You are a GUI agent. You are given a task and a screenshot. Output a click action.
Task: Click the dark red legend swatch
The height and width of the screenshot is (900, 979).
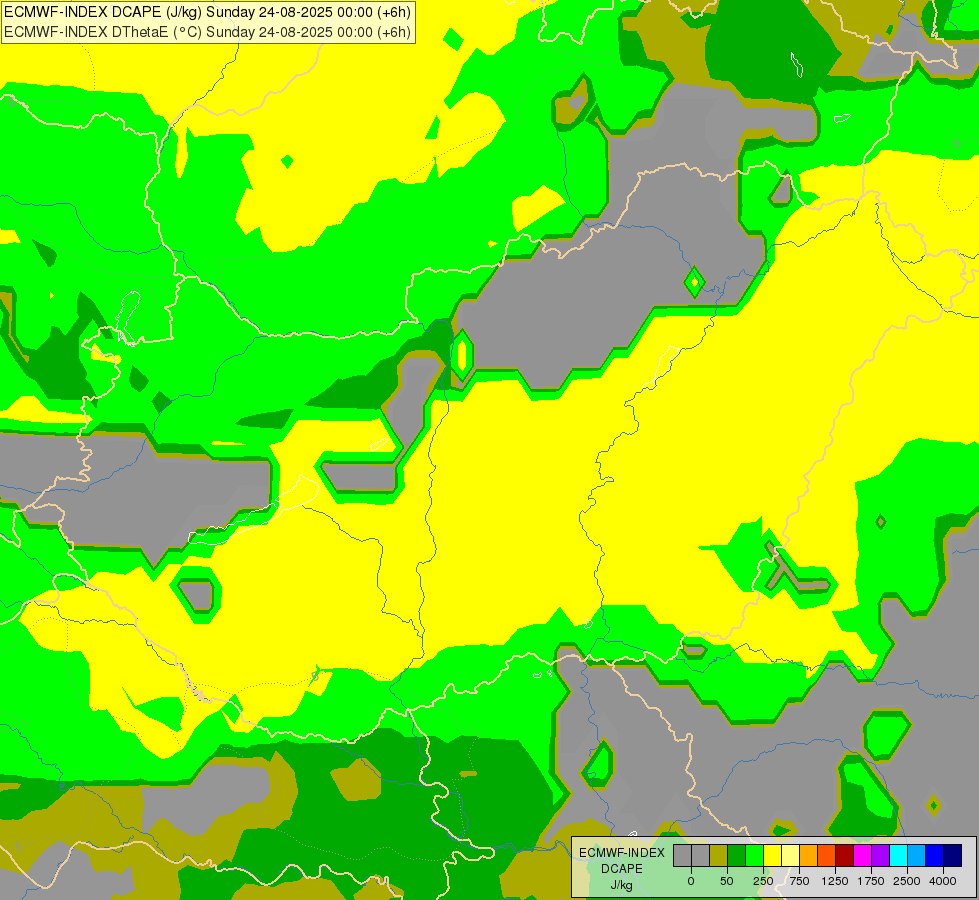click(x=844, y=856)
